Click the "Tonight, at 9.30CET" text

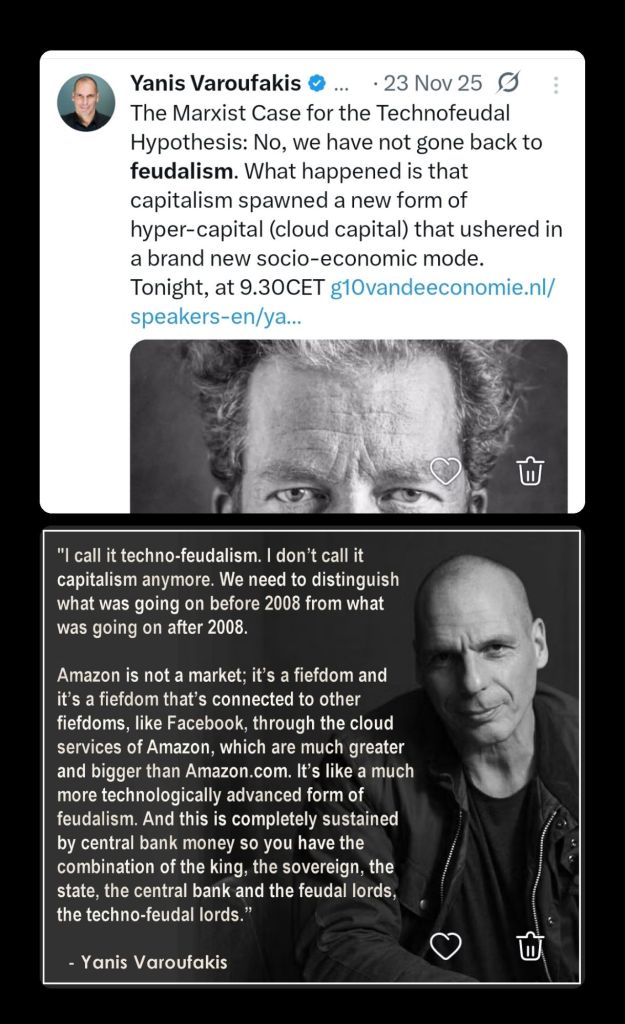[226, 288]
